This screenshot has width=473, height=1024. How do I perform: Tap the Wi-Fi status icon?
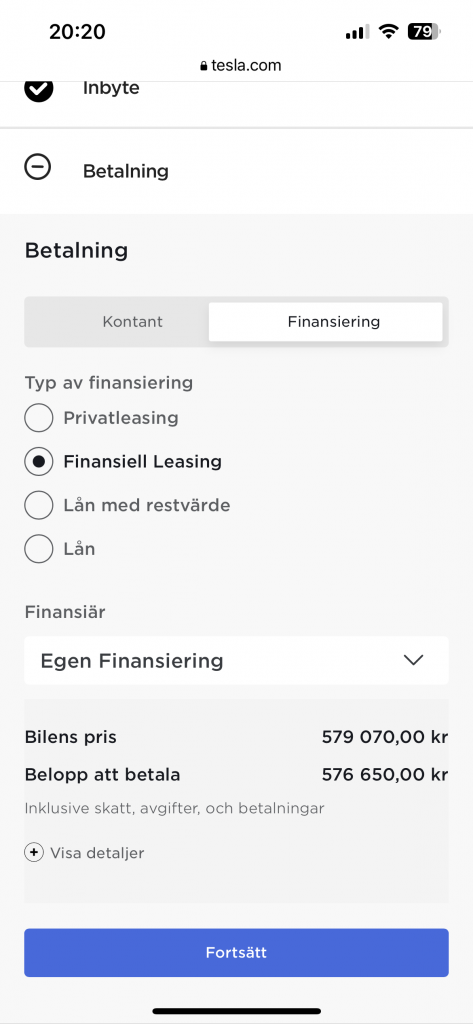[389, 31]
